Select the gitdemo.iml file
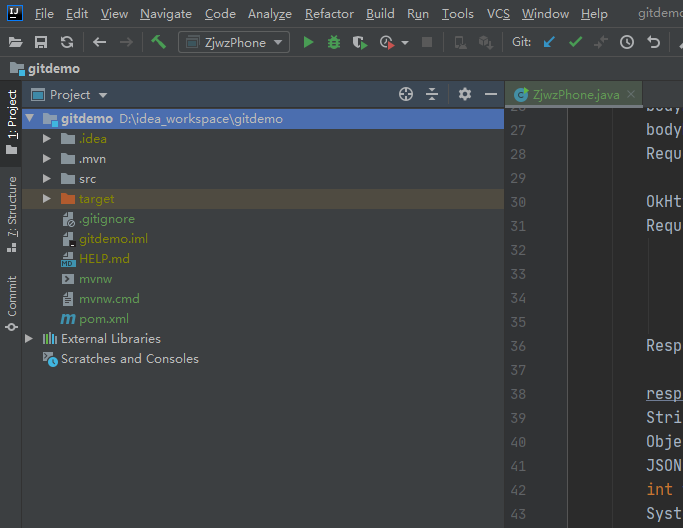The height and width of the screenshot is (528, 683). (x=113, y=239)
